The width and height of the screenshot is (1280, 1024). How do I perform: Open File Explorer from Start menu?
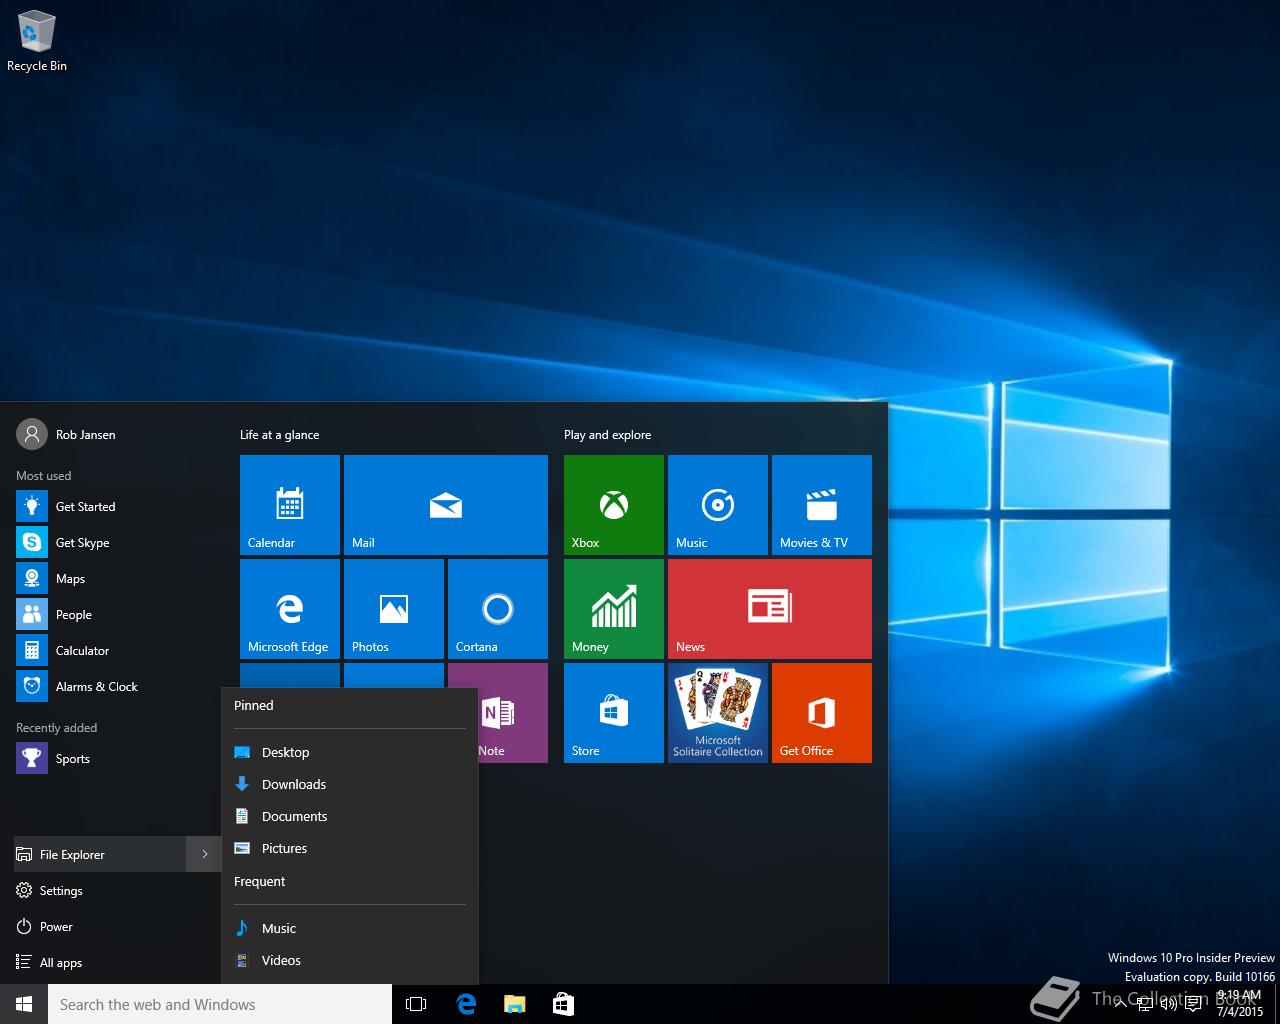100,854
